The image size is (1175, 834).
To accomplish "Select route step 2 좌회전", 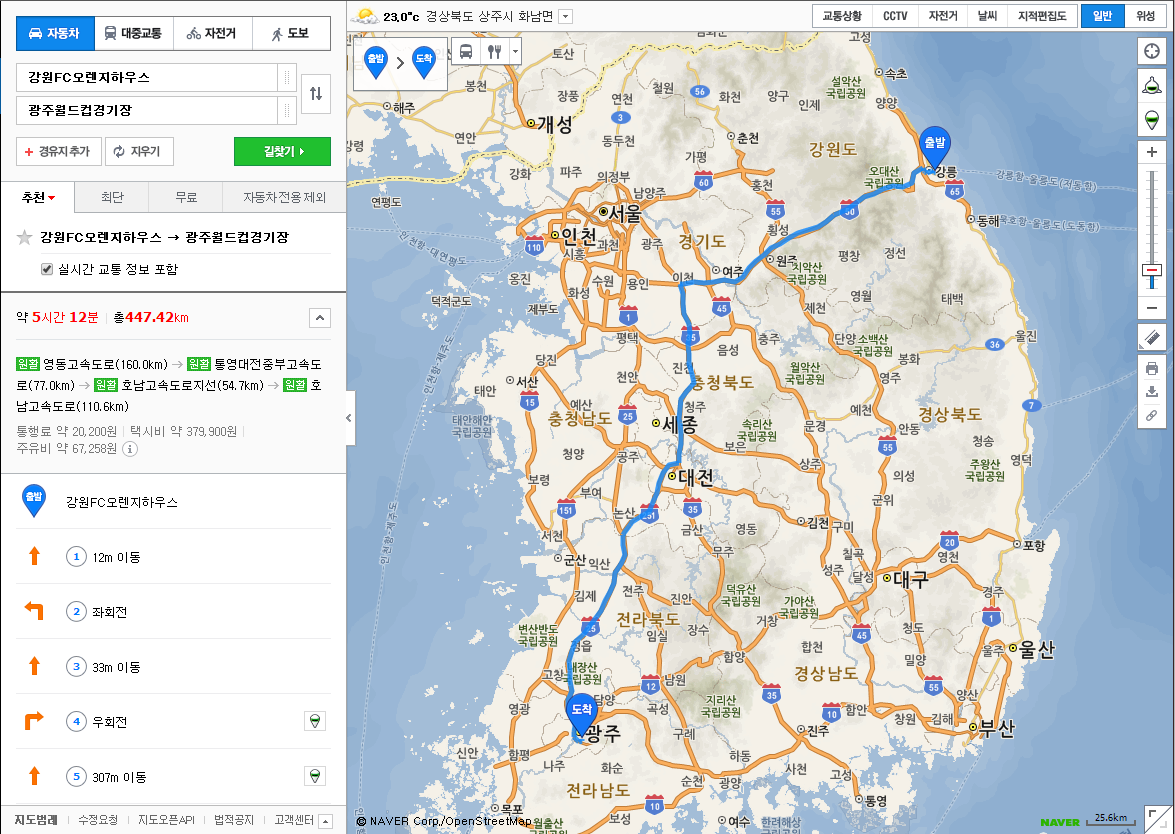I will point(173,611).
